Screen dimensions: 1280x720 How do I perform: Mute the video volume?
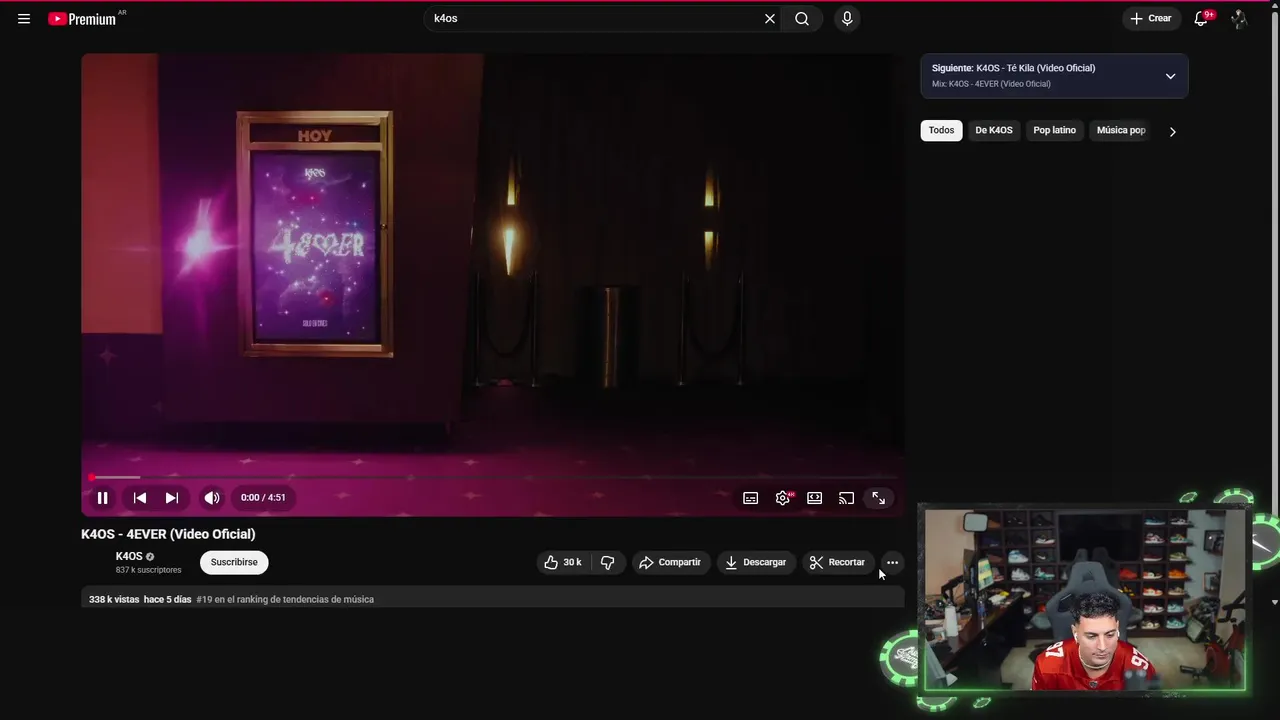coord(212,498)
